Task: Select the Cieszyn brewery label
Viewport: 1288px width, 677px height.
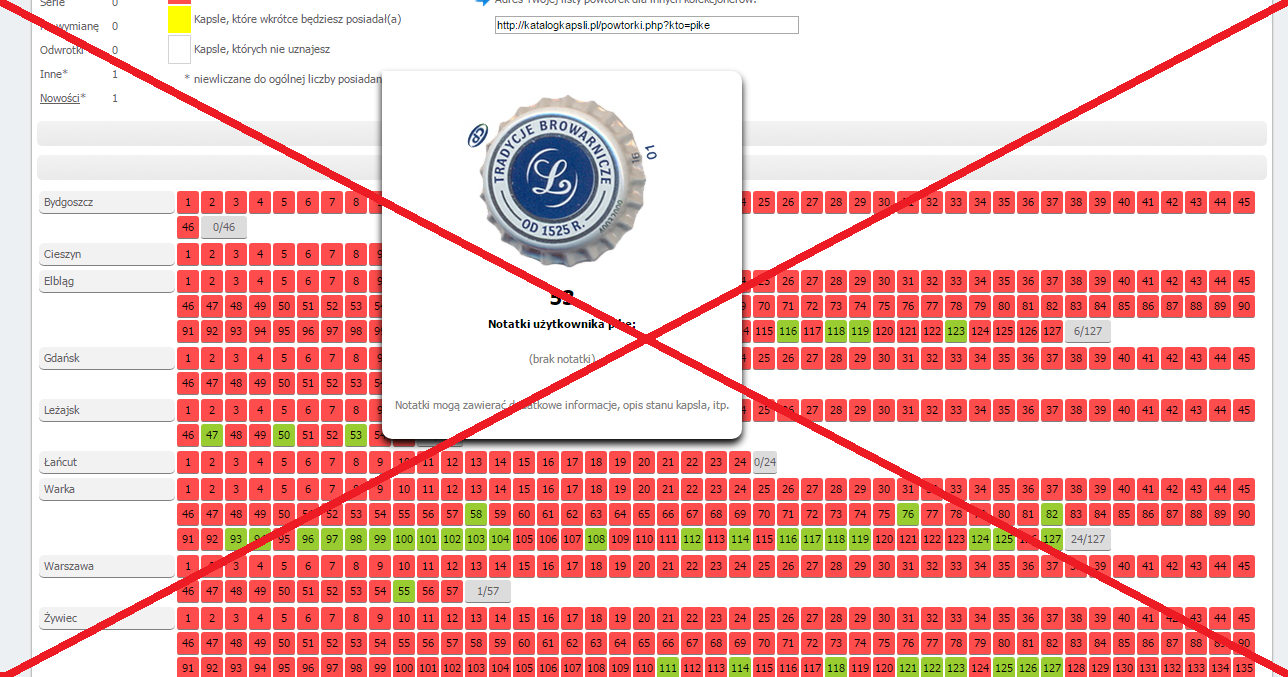Action: pos(107,254)
